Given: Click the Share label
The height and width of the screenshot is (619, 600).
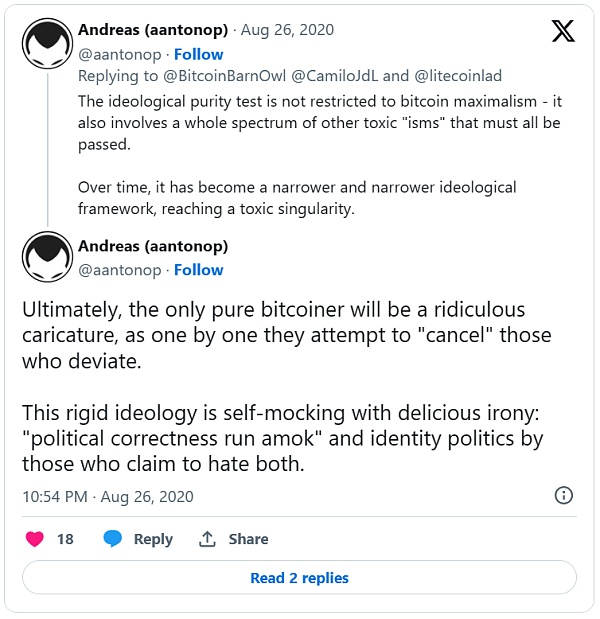Looking at the screenshot, I should tap(248, 539).
